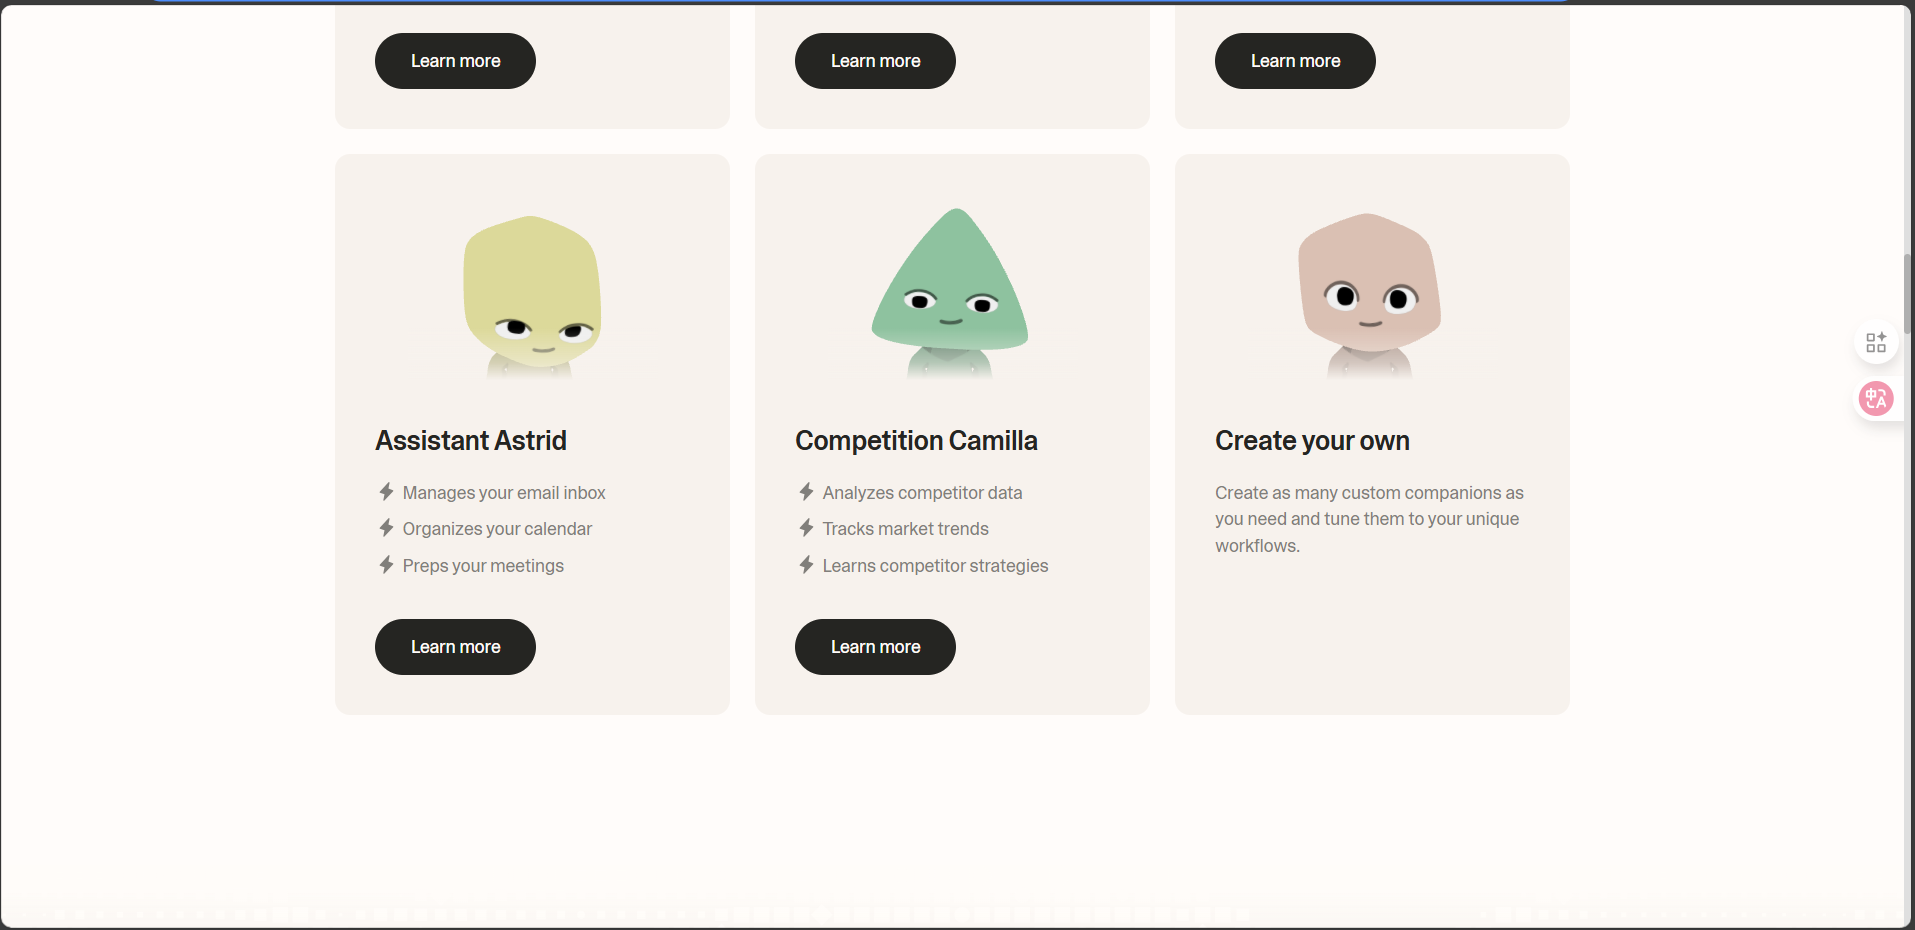Click Competition Camilla's green triangle avatar
The image size is (1915, 930).
pyautogui.click(x=950, y=292)
